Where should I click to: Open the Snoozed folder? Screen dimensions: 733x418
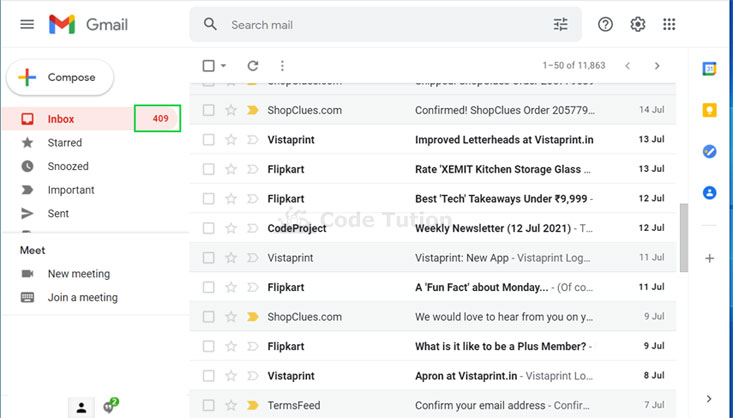[x=68, y=166]
